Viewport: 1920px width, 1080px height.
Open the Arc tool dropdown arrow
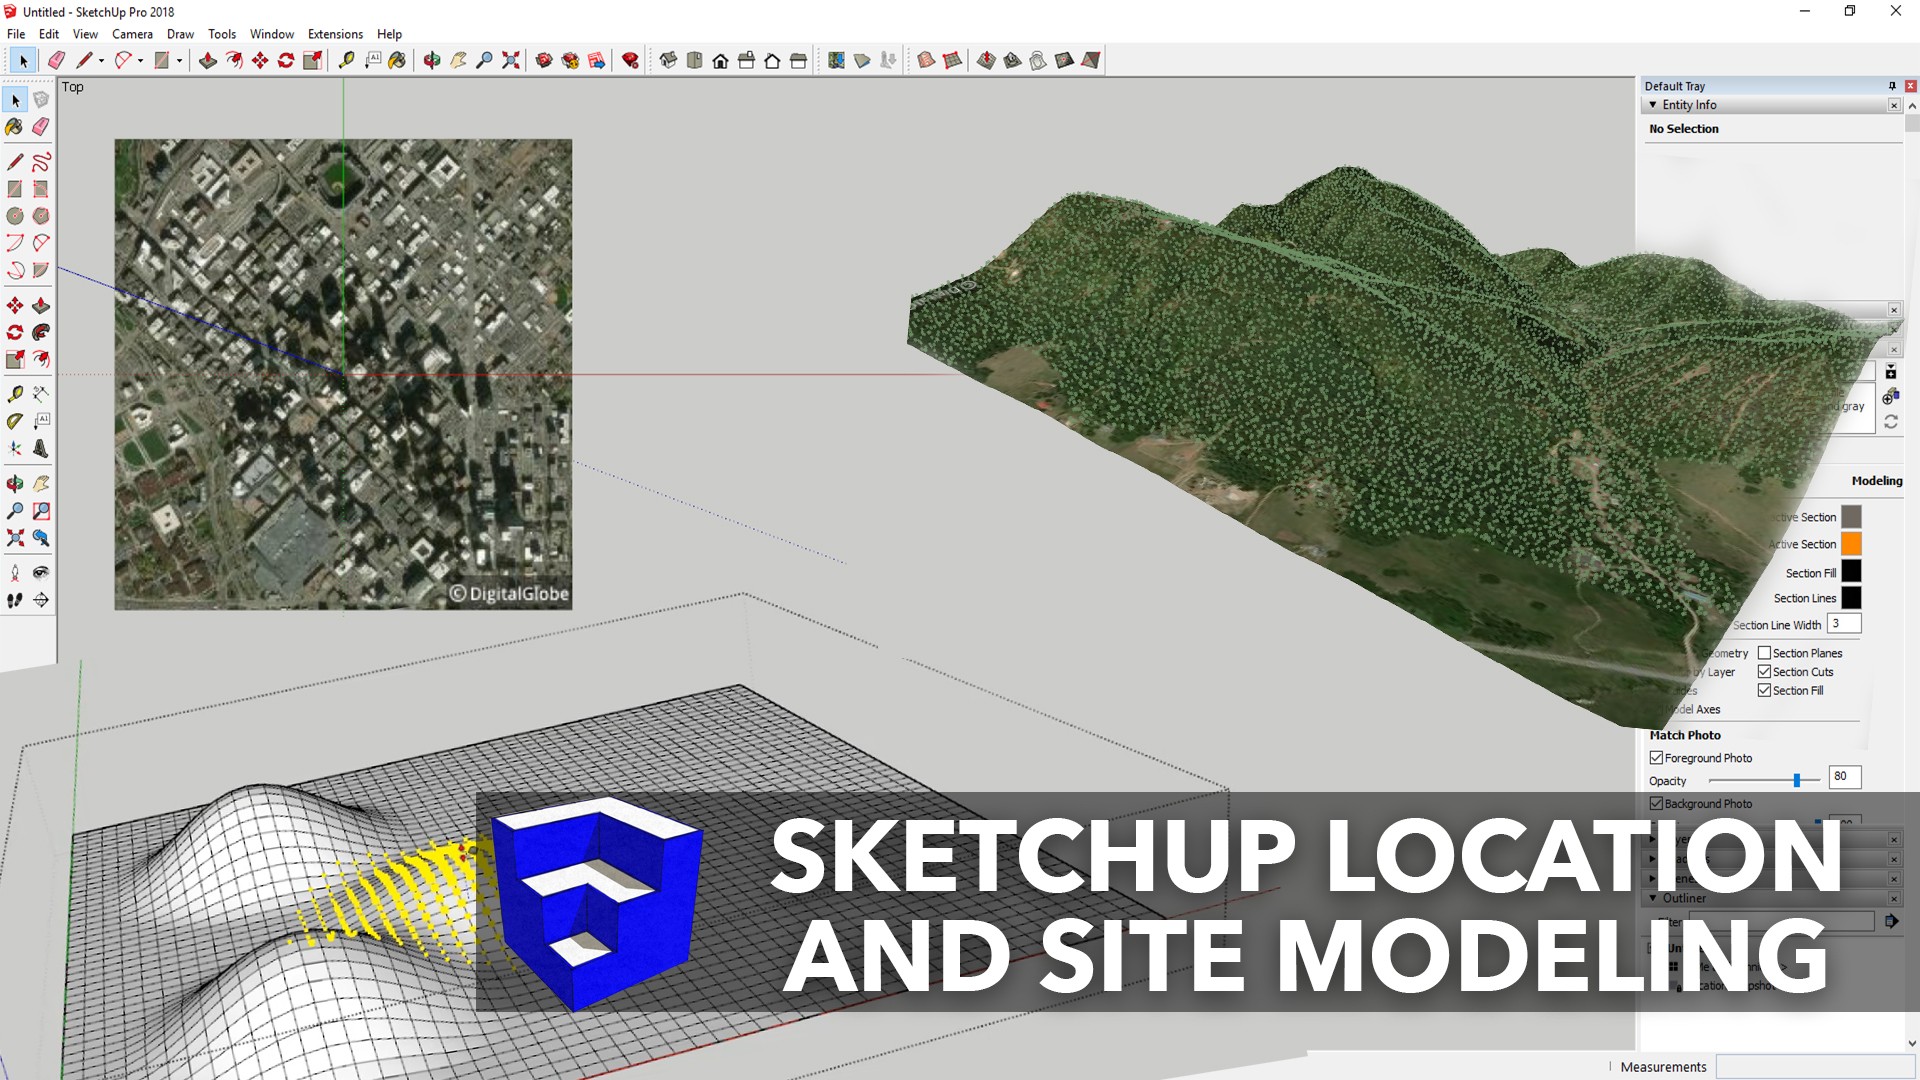tap(140, 61)
